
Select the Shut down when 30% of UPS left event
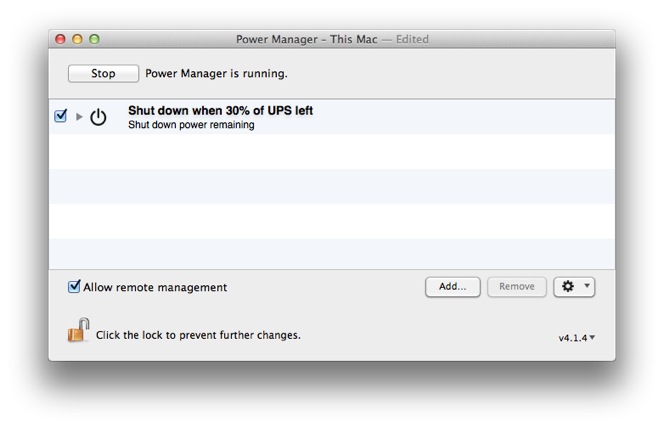[x=332, y=117]
